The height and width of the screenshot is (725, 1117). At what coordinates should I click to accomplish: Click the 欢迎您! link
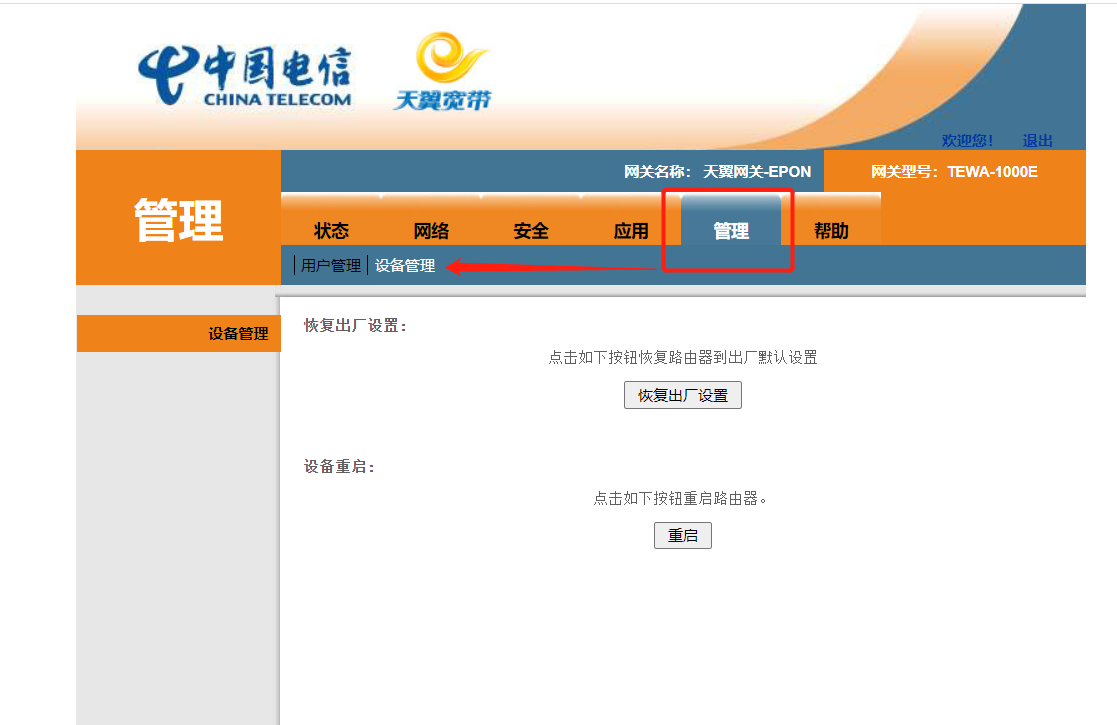(967, 141)
